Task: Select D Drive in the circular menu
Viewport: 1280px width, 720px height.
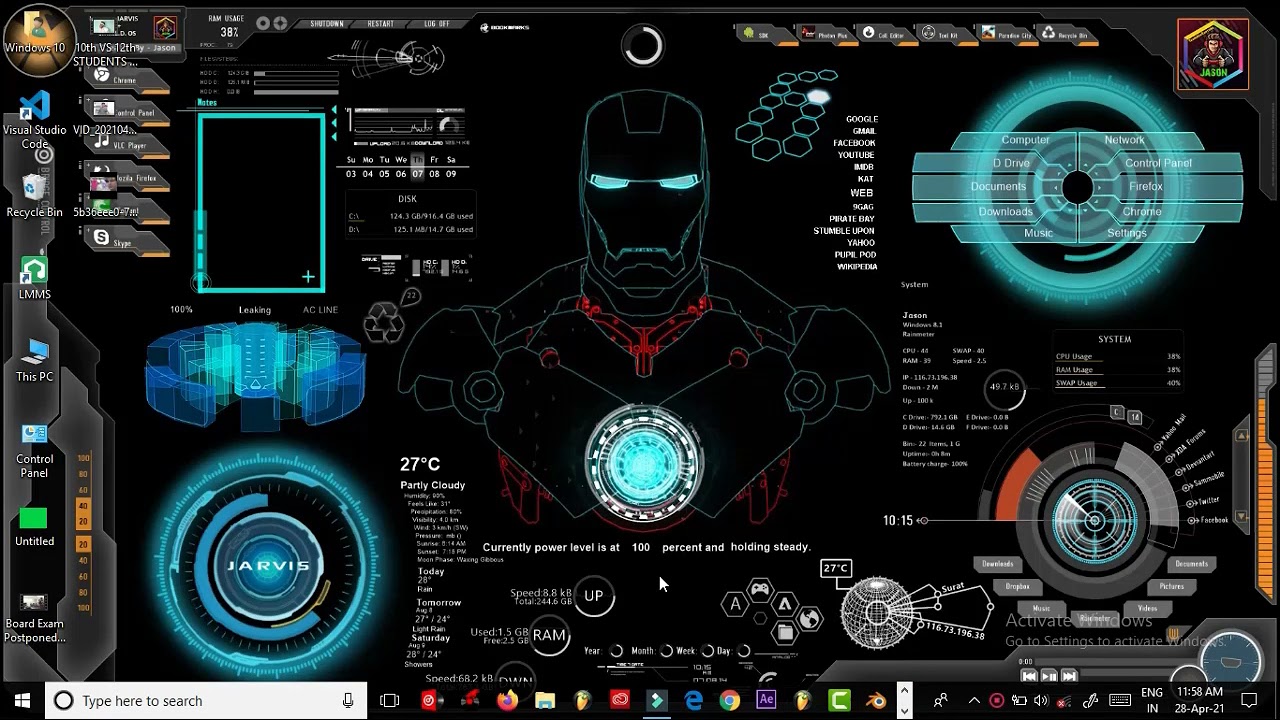Action: [1011, 163]
